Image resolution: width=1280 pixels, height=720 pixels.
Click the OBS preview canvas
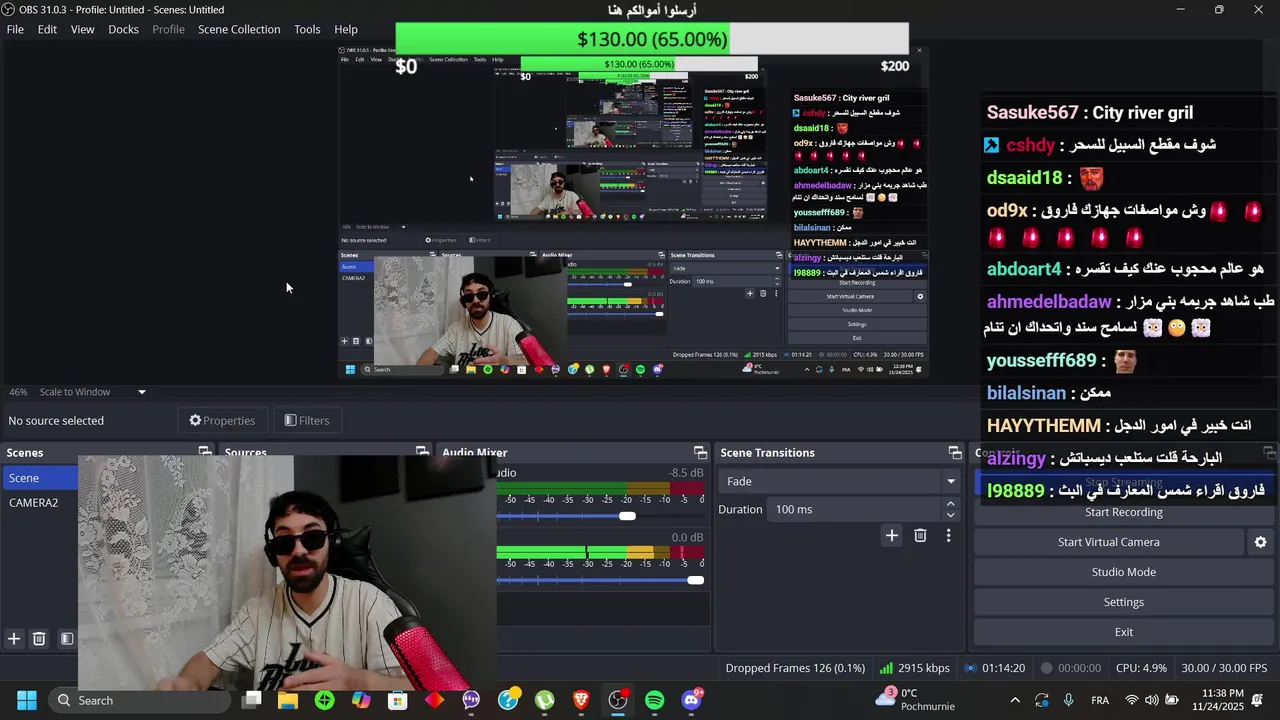634,214
